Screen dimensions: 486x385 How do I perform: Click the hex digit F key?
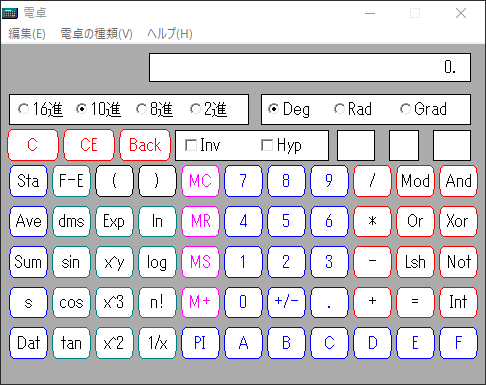click(x=458, y=343)
